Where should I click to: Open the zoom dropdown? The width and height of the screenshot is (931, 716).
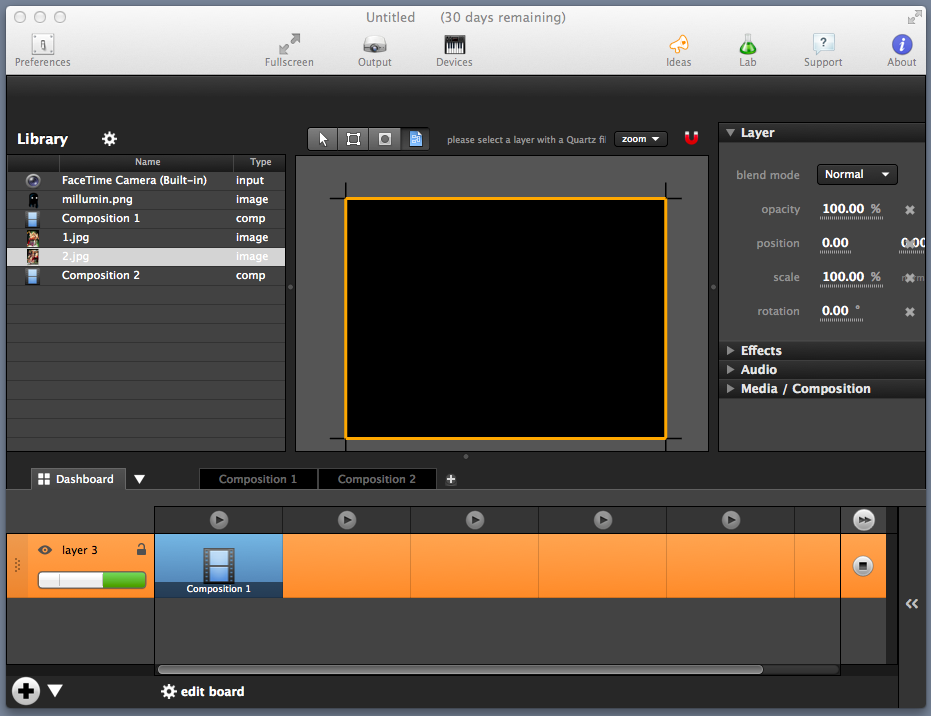(x=641, y=139)
